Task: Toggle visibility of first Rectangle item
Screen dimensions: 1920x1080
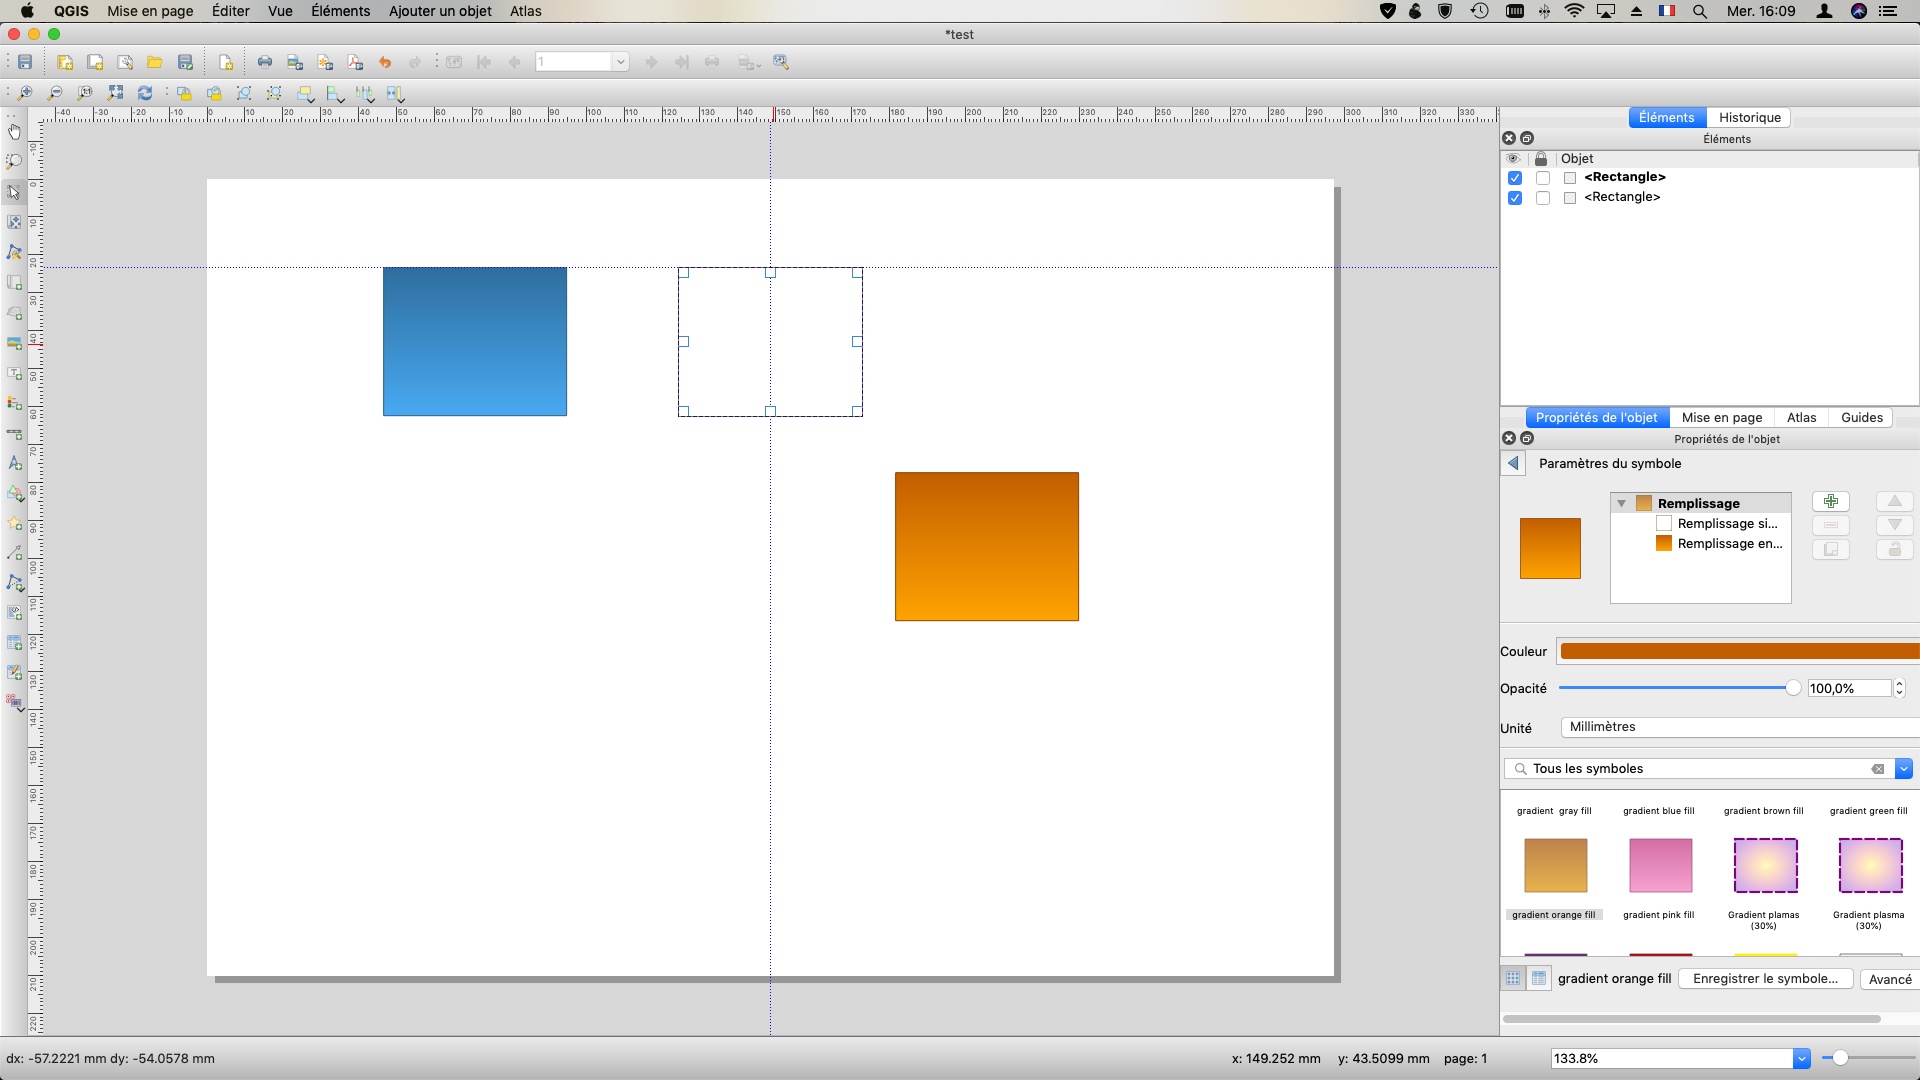Action: coord(1515,178)
